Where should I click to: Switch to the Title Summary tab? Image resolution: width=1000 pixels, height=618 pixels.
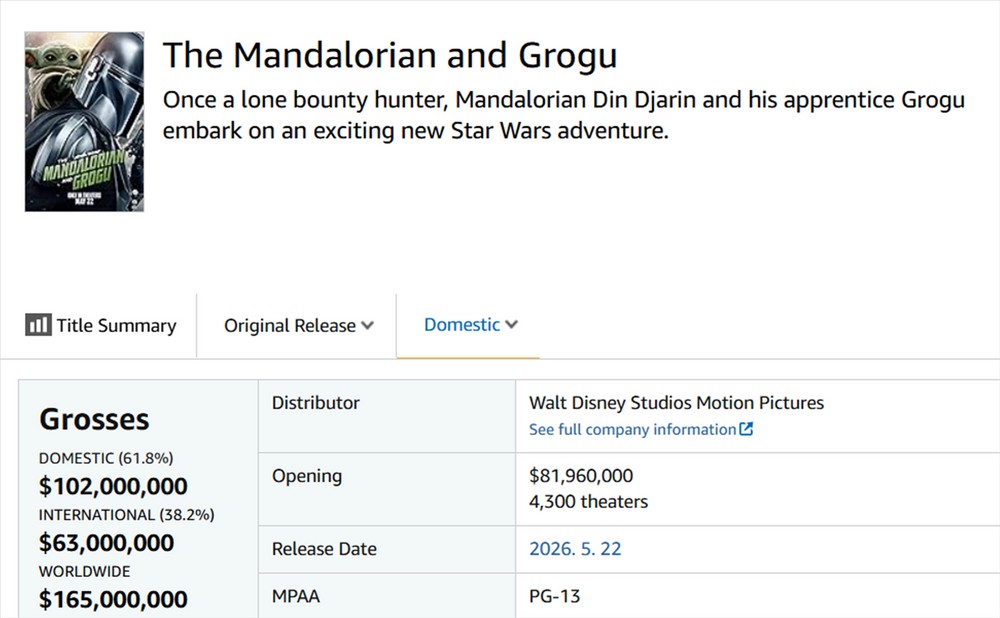tap(101, 325)
